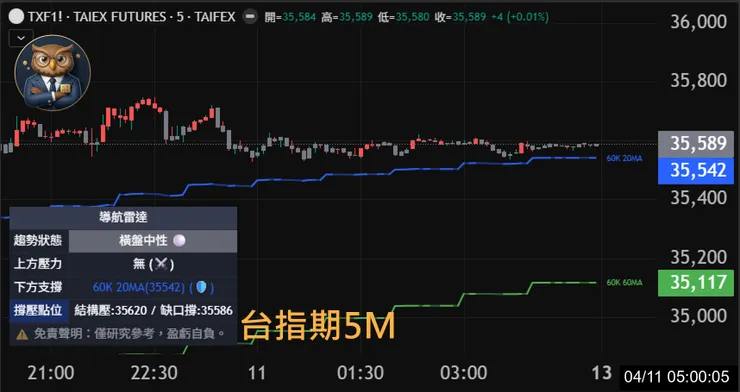
Task: Click the 開=35,584 open value
Action: 290,17
